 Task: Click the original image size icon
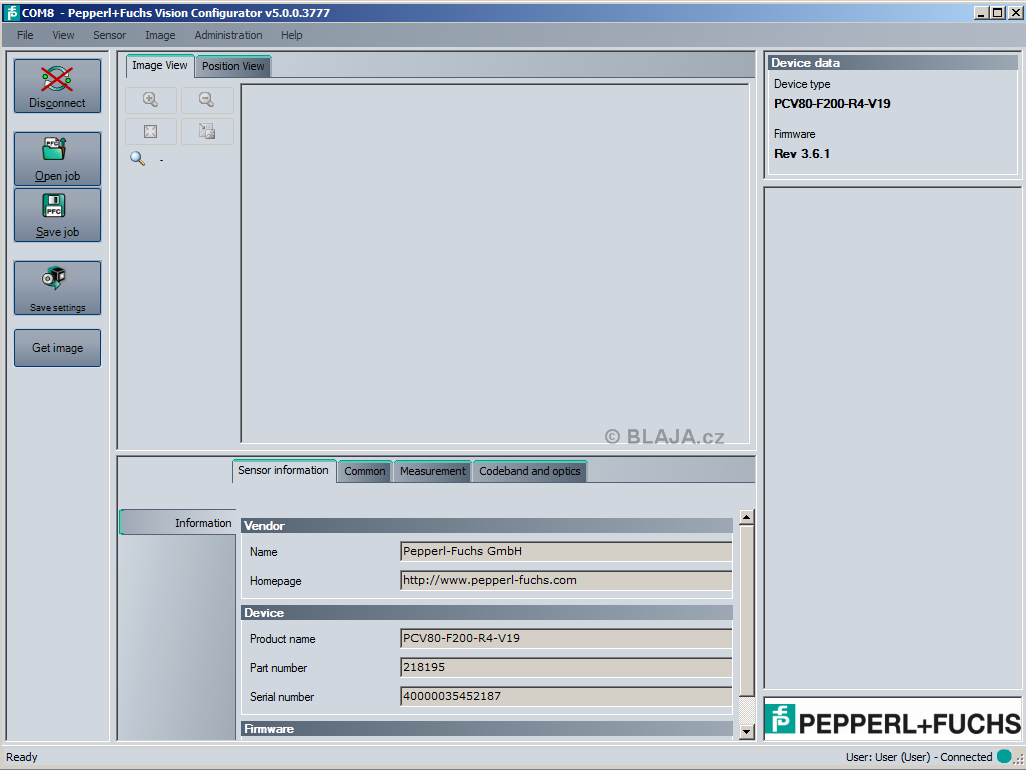(207, 131)
